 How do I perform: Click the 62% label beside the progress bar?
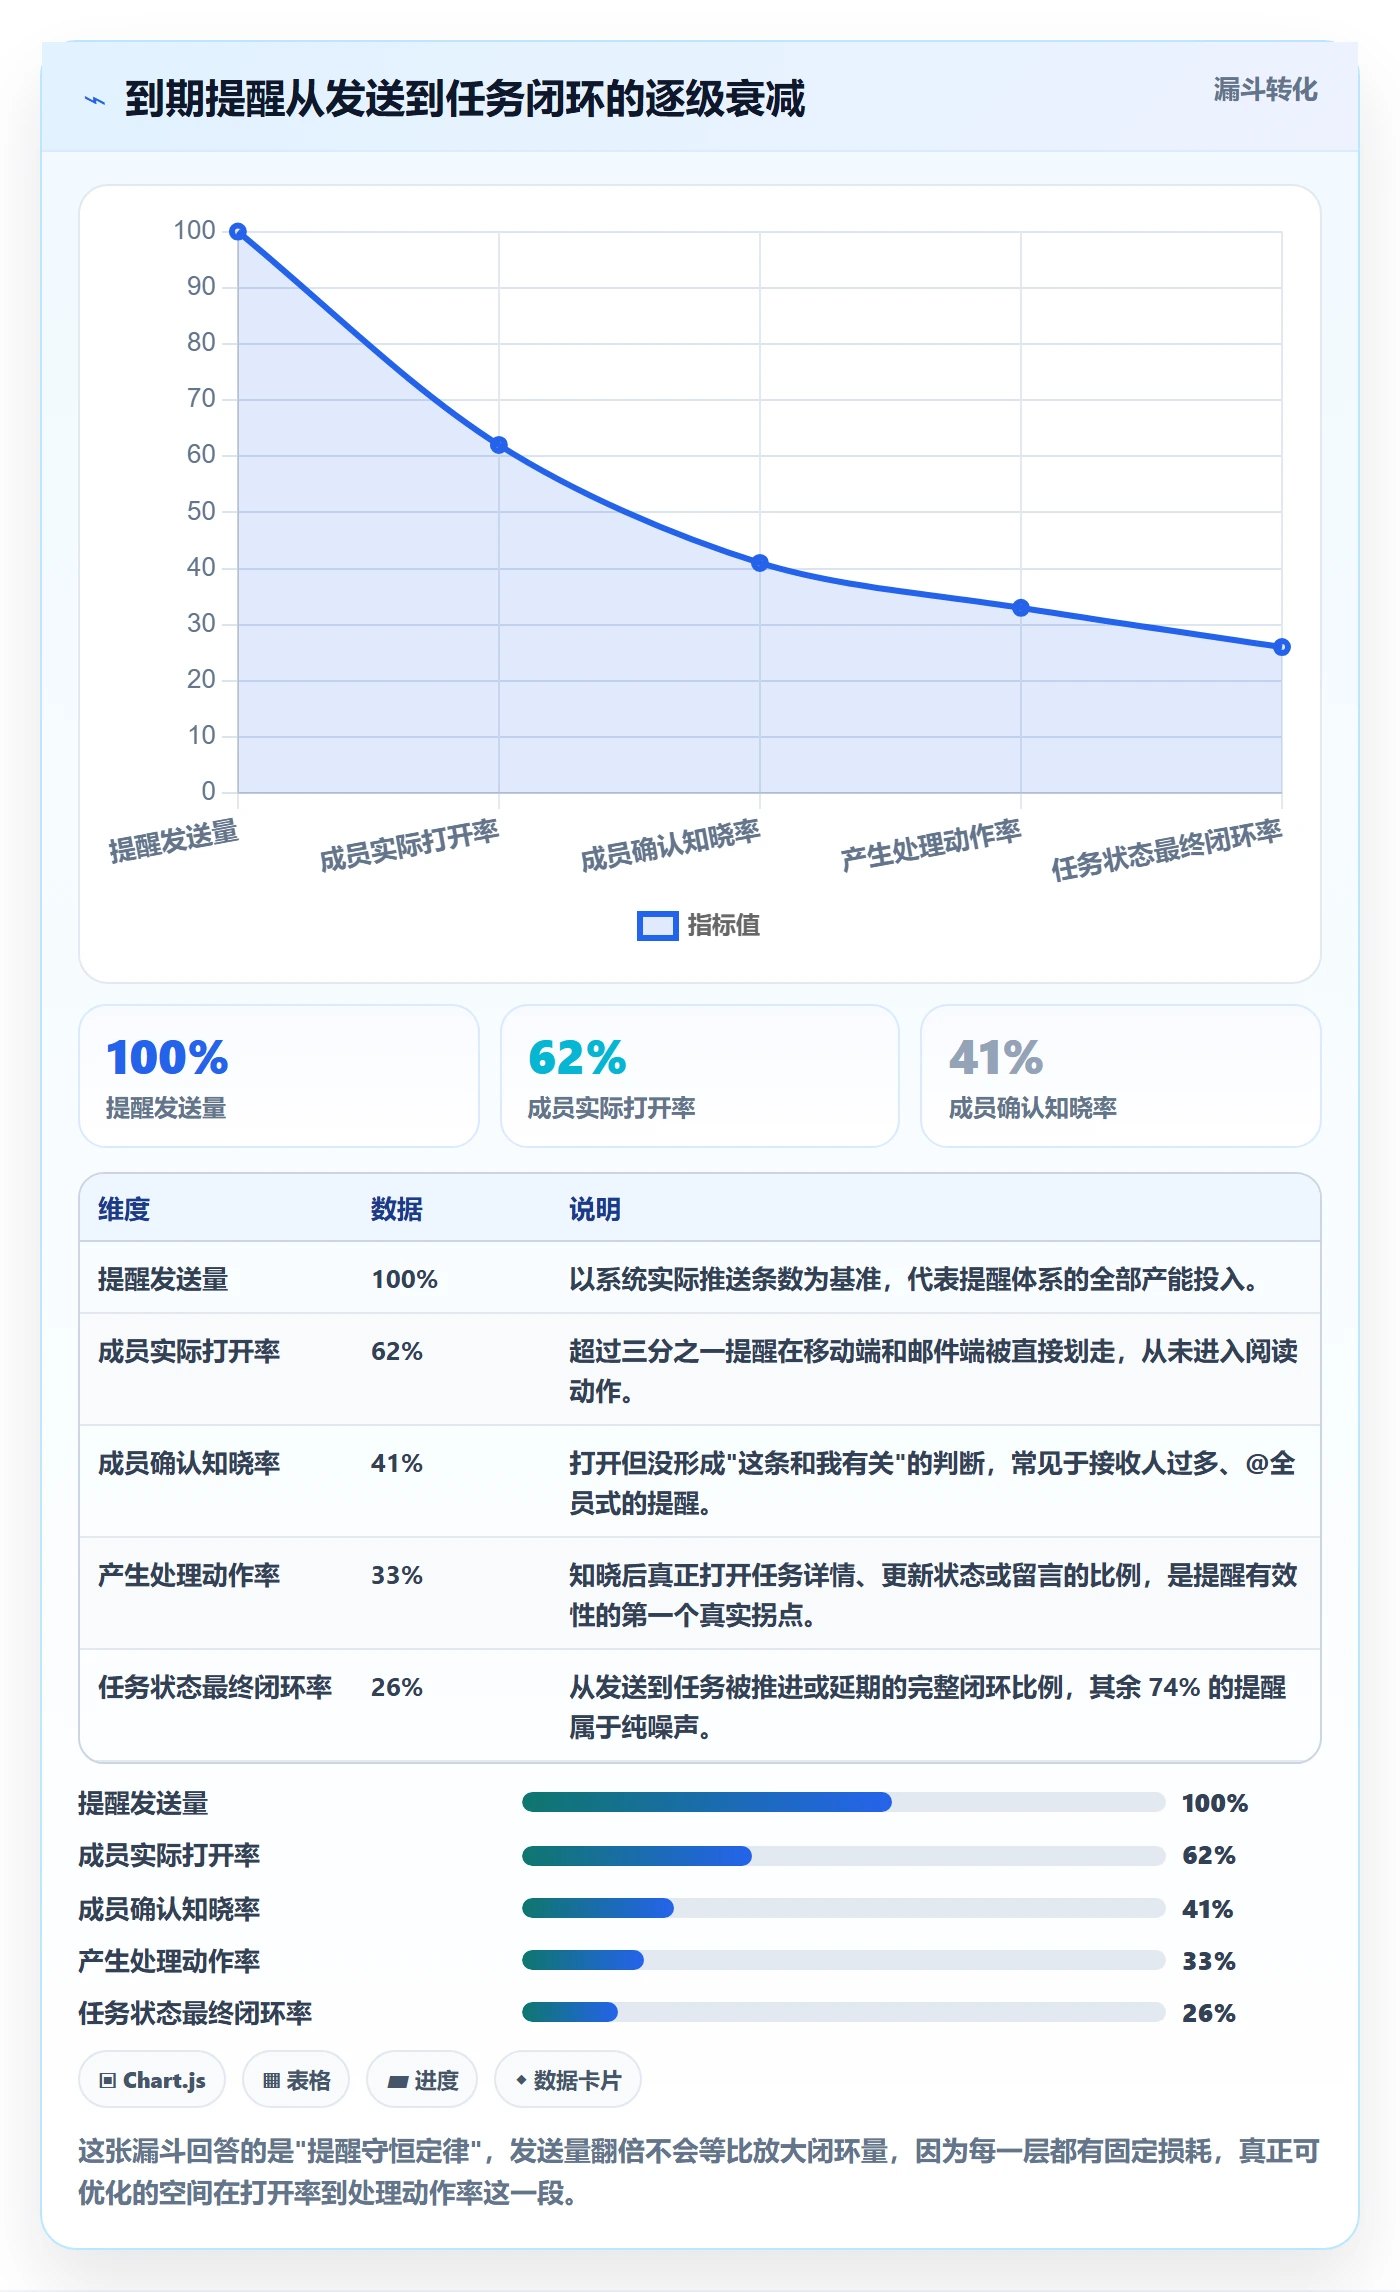point(1209,1856)
